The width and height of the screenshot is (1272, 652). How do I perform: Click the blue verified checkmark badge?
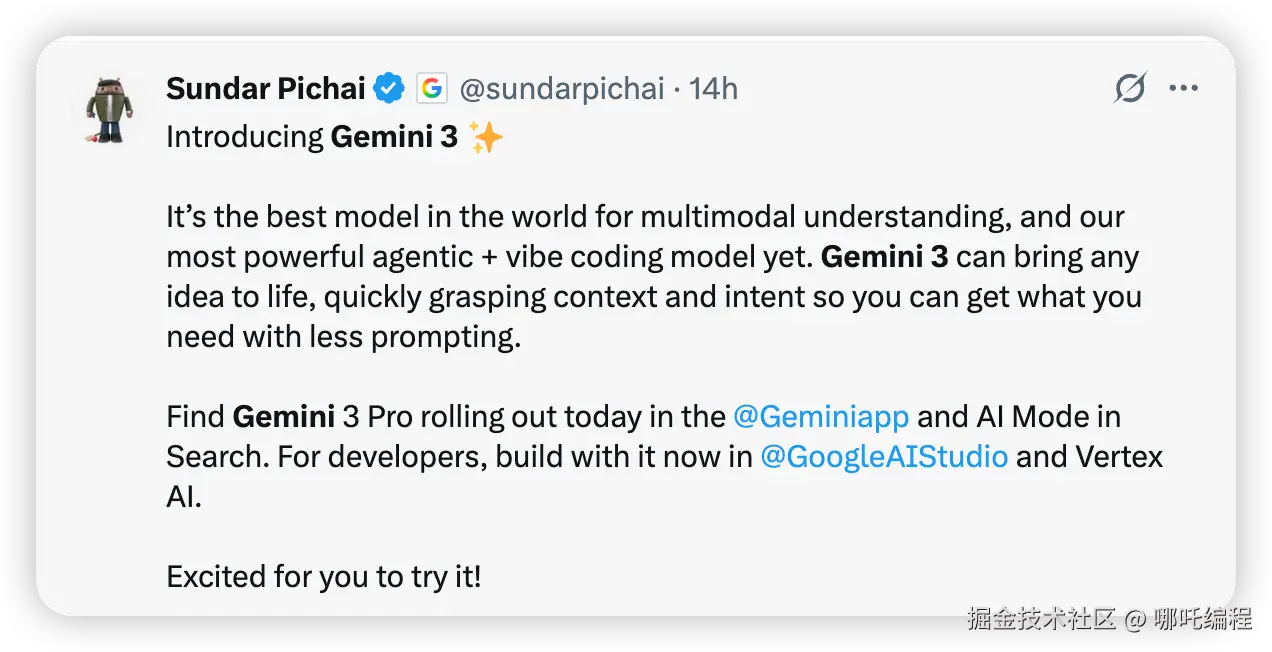pyautogui.click(x=389, y=89)
